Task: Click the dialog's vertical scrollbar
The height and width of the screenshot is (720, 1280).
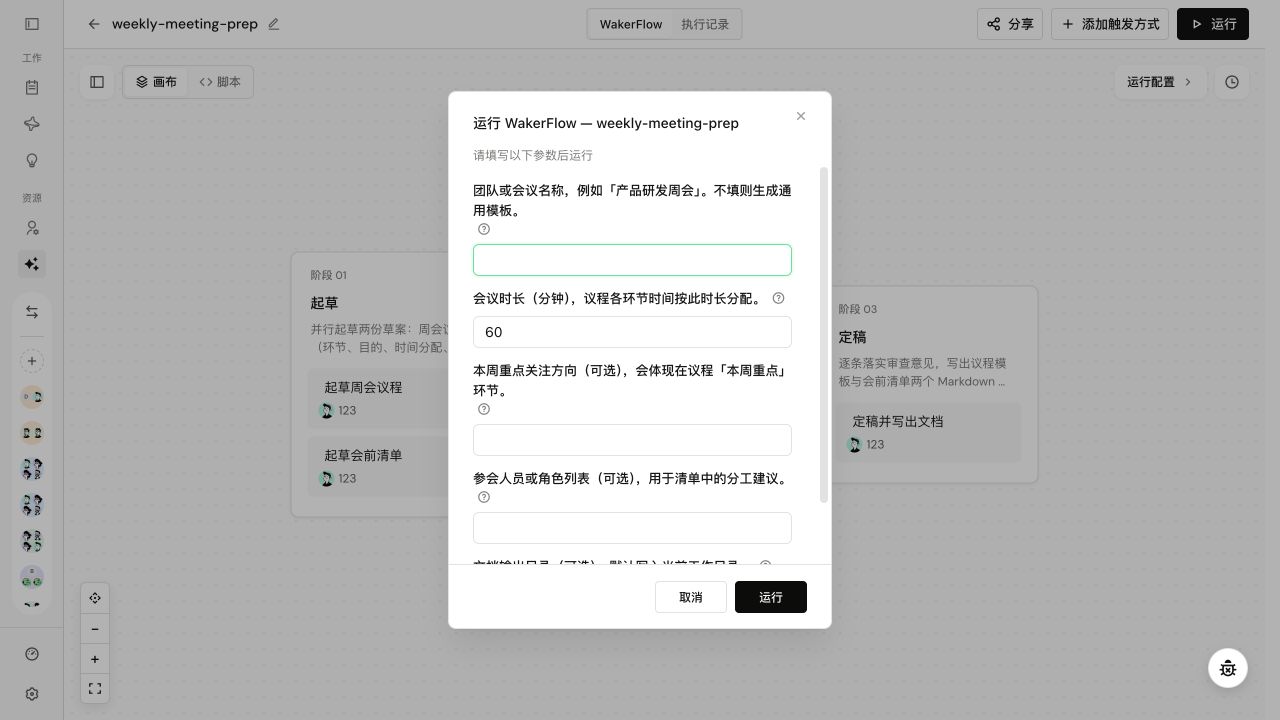Action: 824,335
